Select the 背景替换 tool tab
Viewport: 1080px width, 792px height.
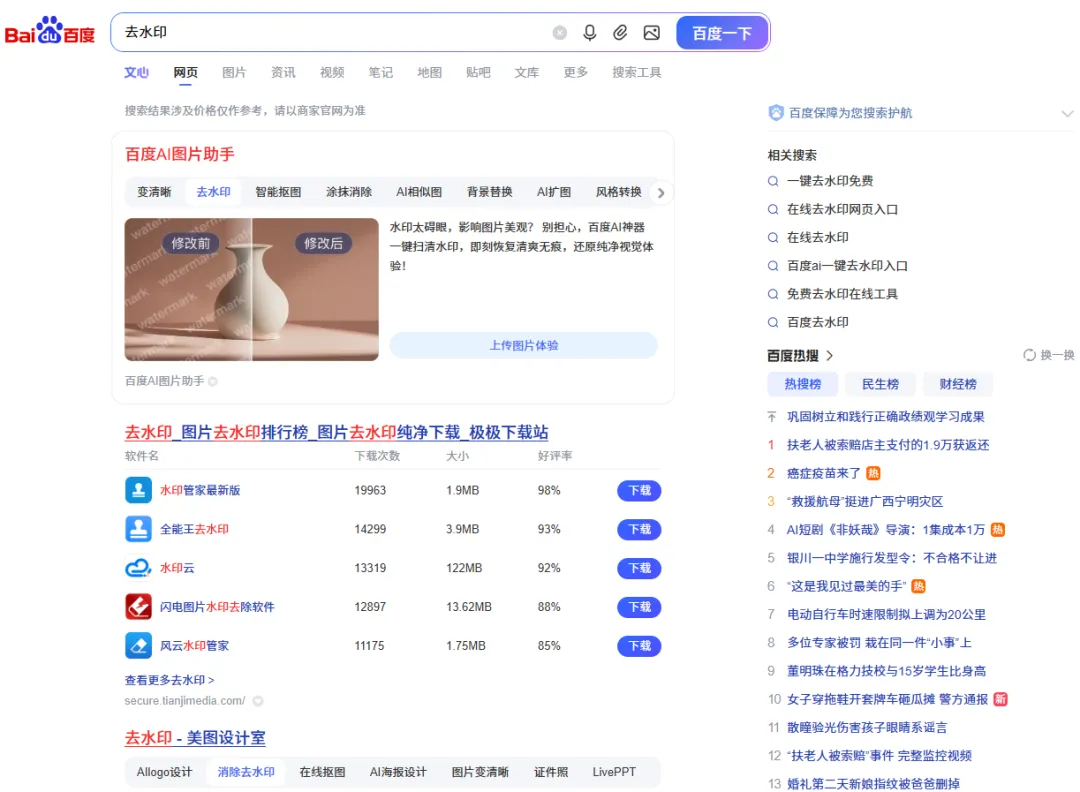[x=490, y=192]
